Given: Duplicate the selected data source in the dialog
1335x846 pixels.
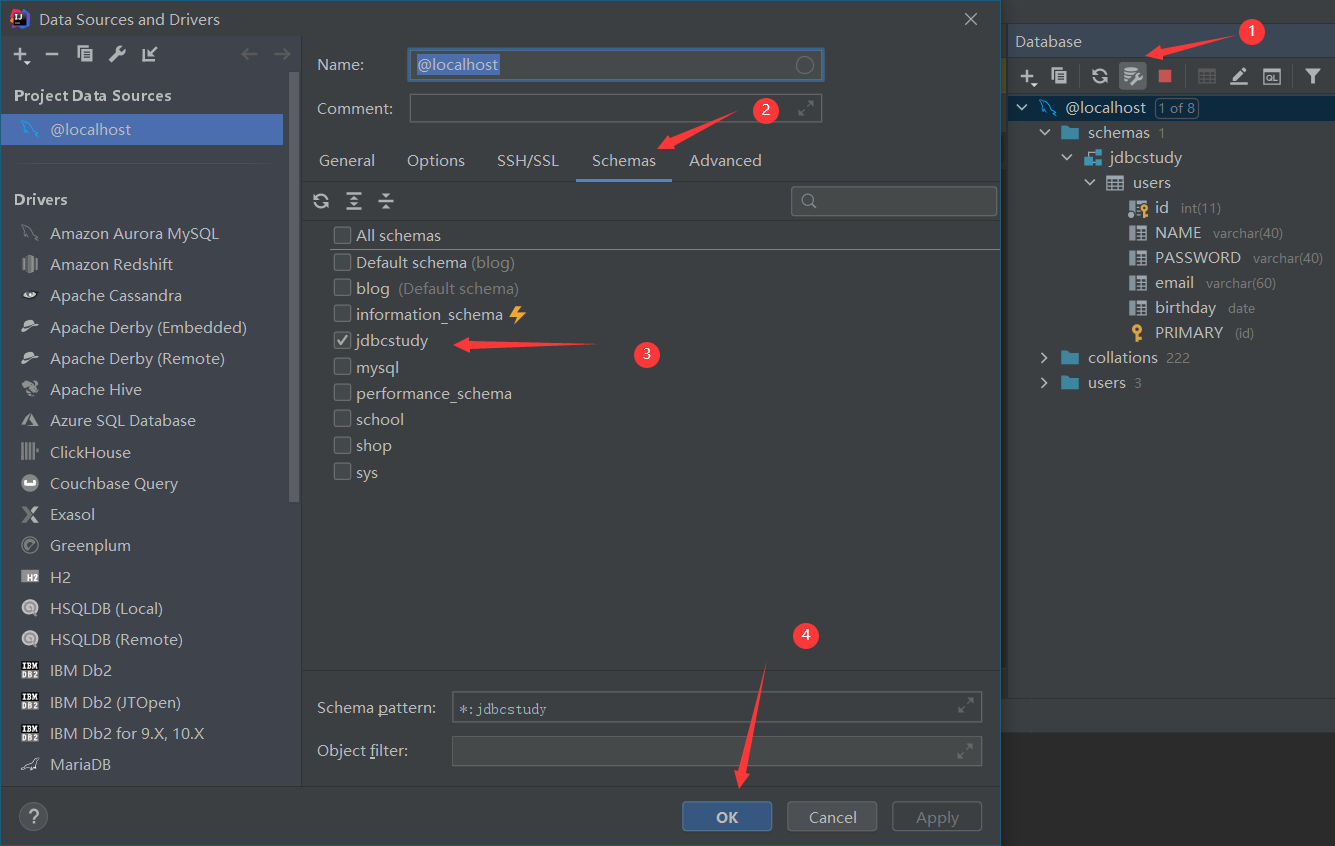Looking at the screenshot, I should (85, 55).
